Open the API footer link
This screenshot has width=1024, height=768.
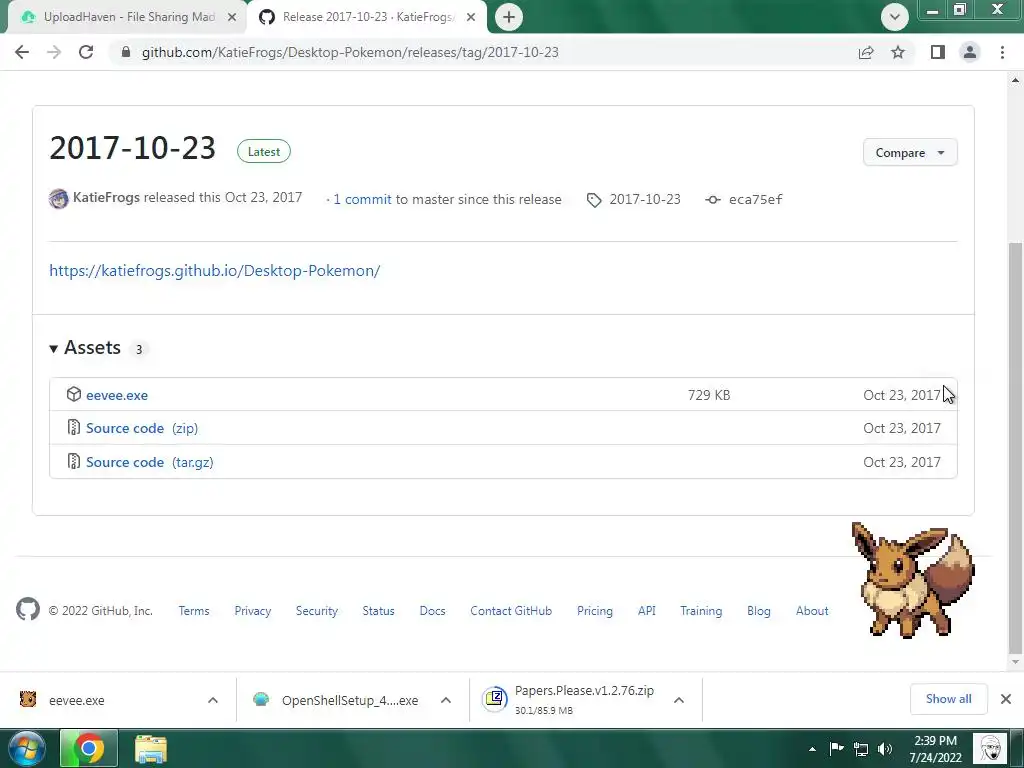pyautogui.click(x=647, y=611)
